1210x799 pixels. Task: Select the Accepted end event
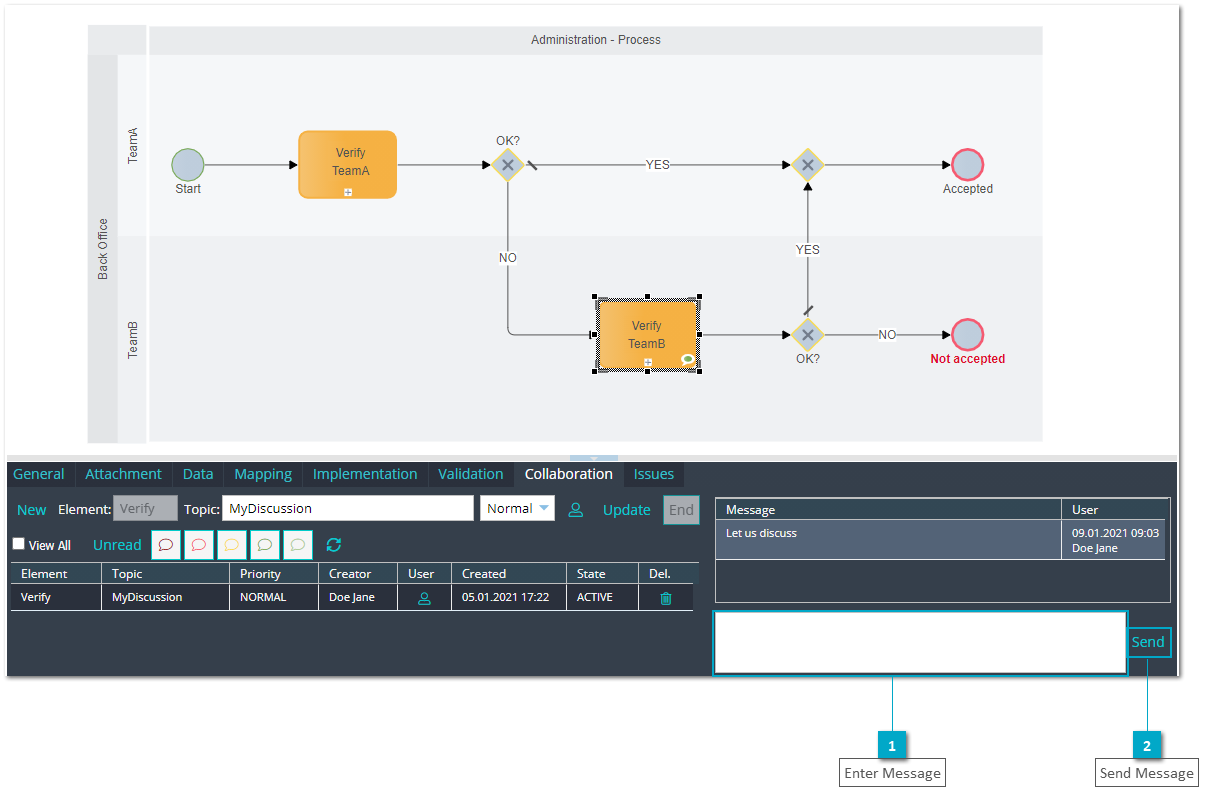point(967,165)
